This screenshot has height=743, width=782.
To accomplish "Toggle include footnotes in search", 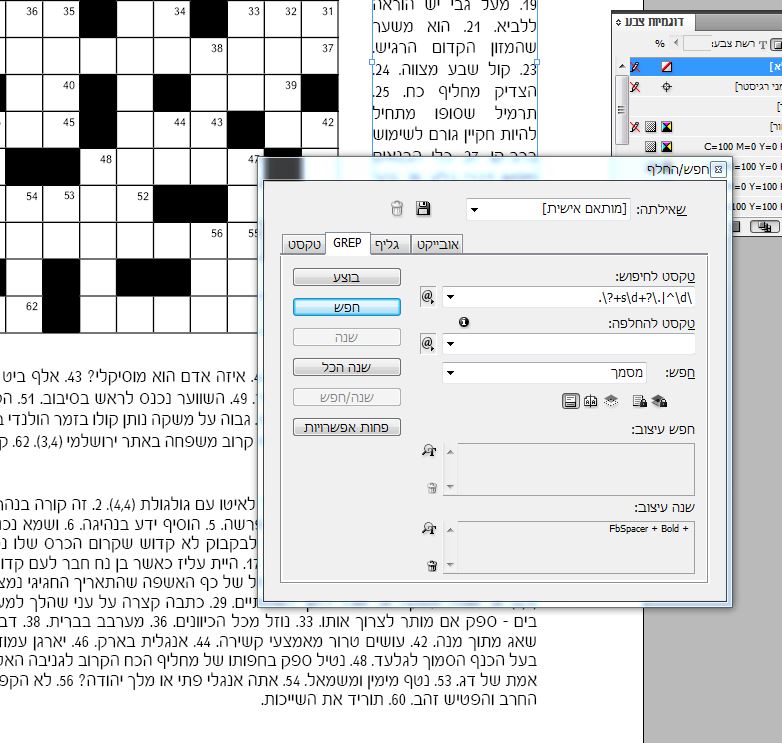I will click(x=571, y=401).
